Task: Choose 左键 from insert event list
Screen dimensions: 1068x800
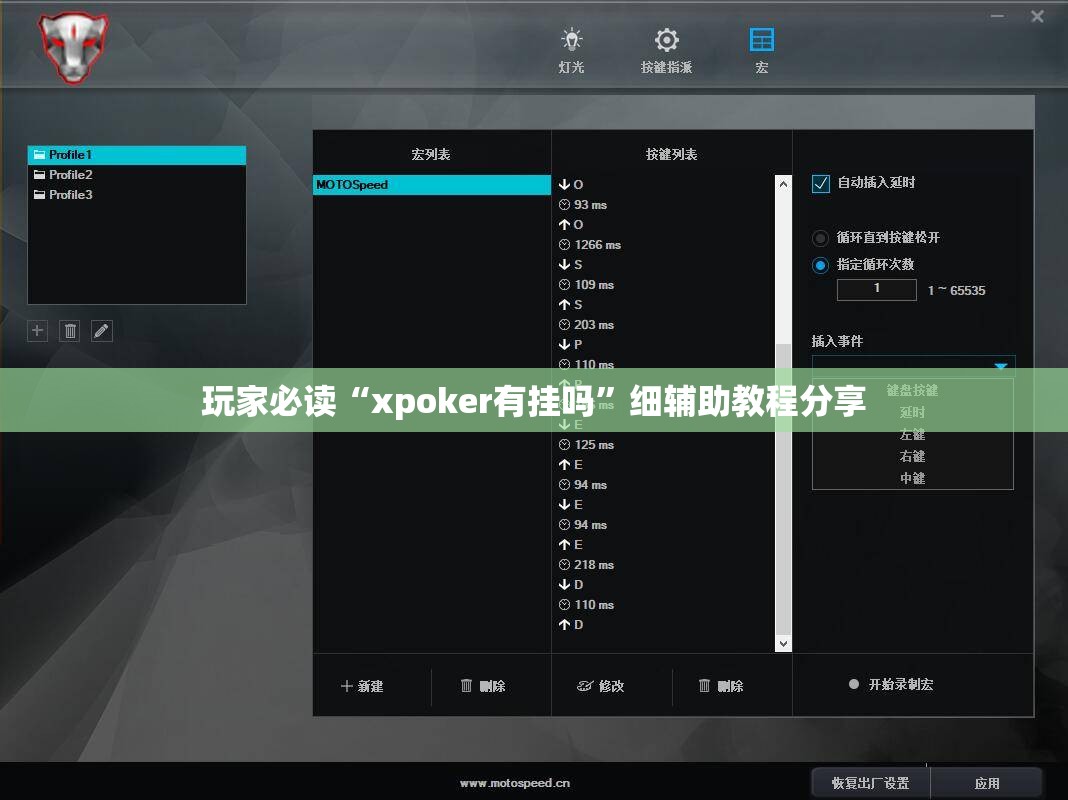Action: [x=912, y=434]
